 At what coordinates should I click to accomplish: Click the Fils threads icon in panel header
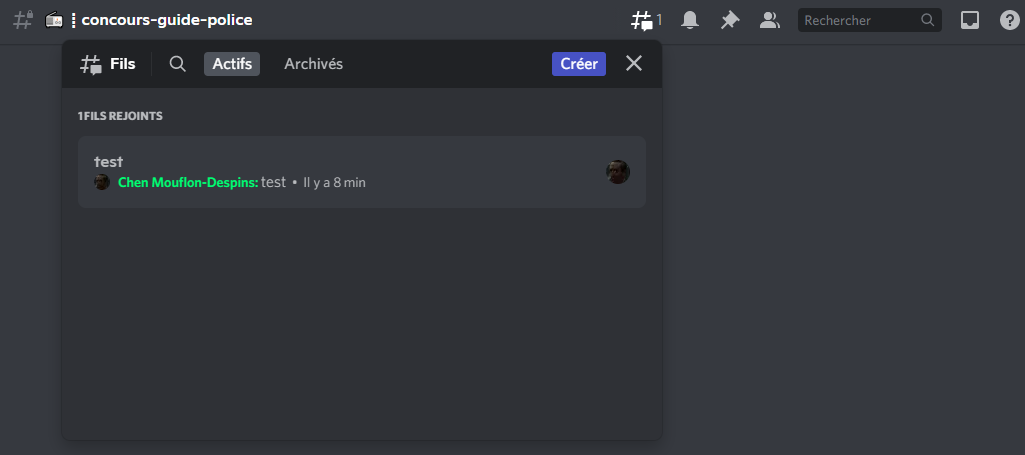91,64
